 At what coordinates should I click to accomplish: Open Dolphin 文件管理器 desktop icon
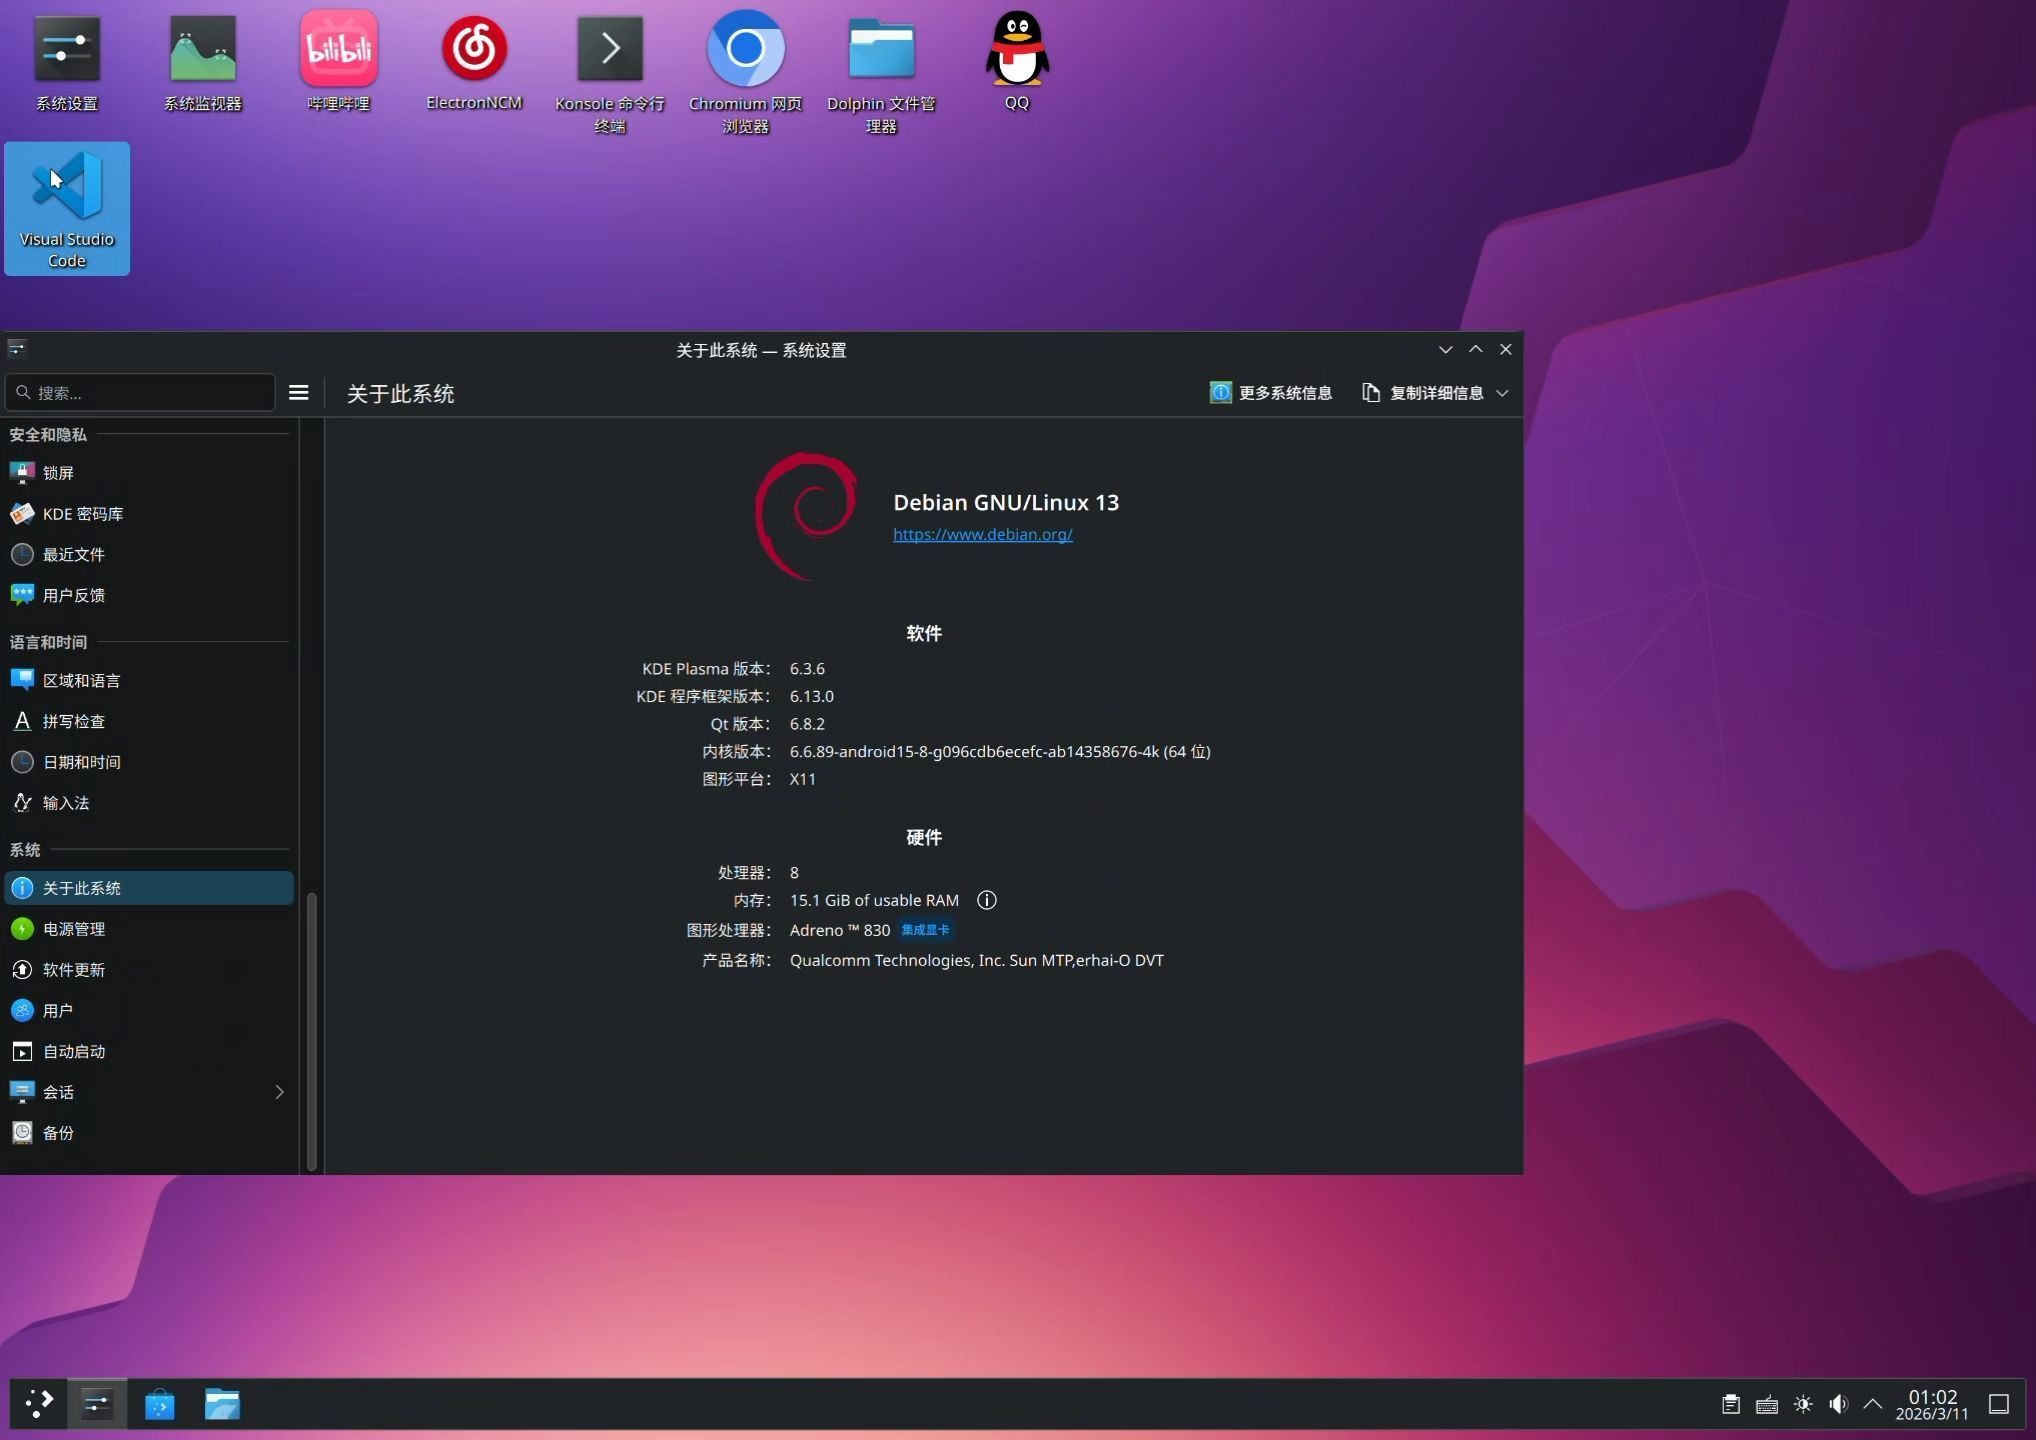point(881,74)
